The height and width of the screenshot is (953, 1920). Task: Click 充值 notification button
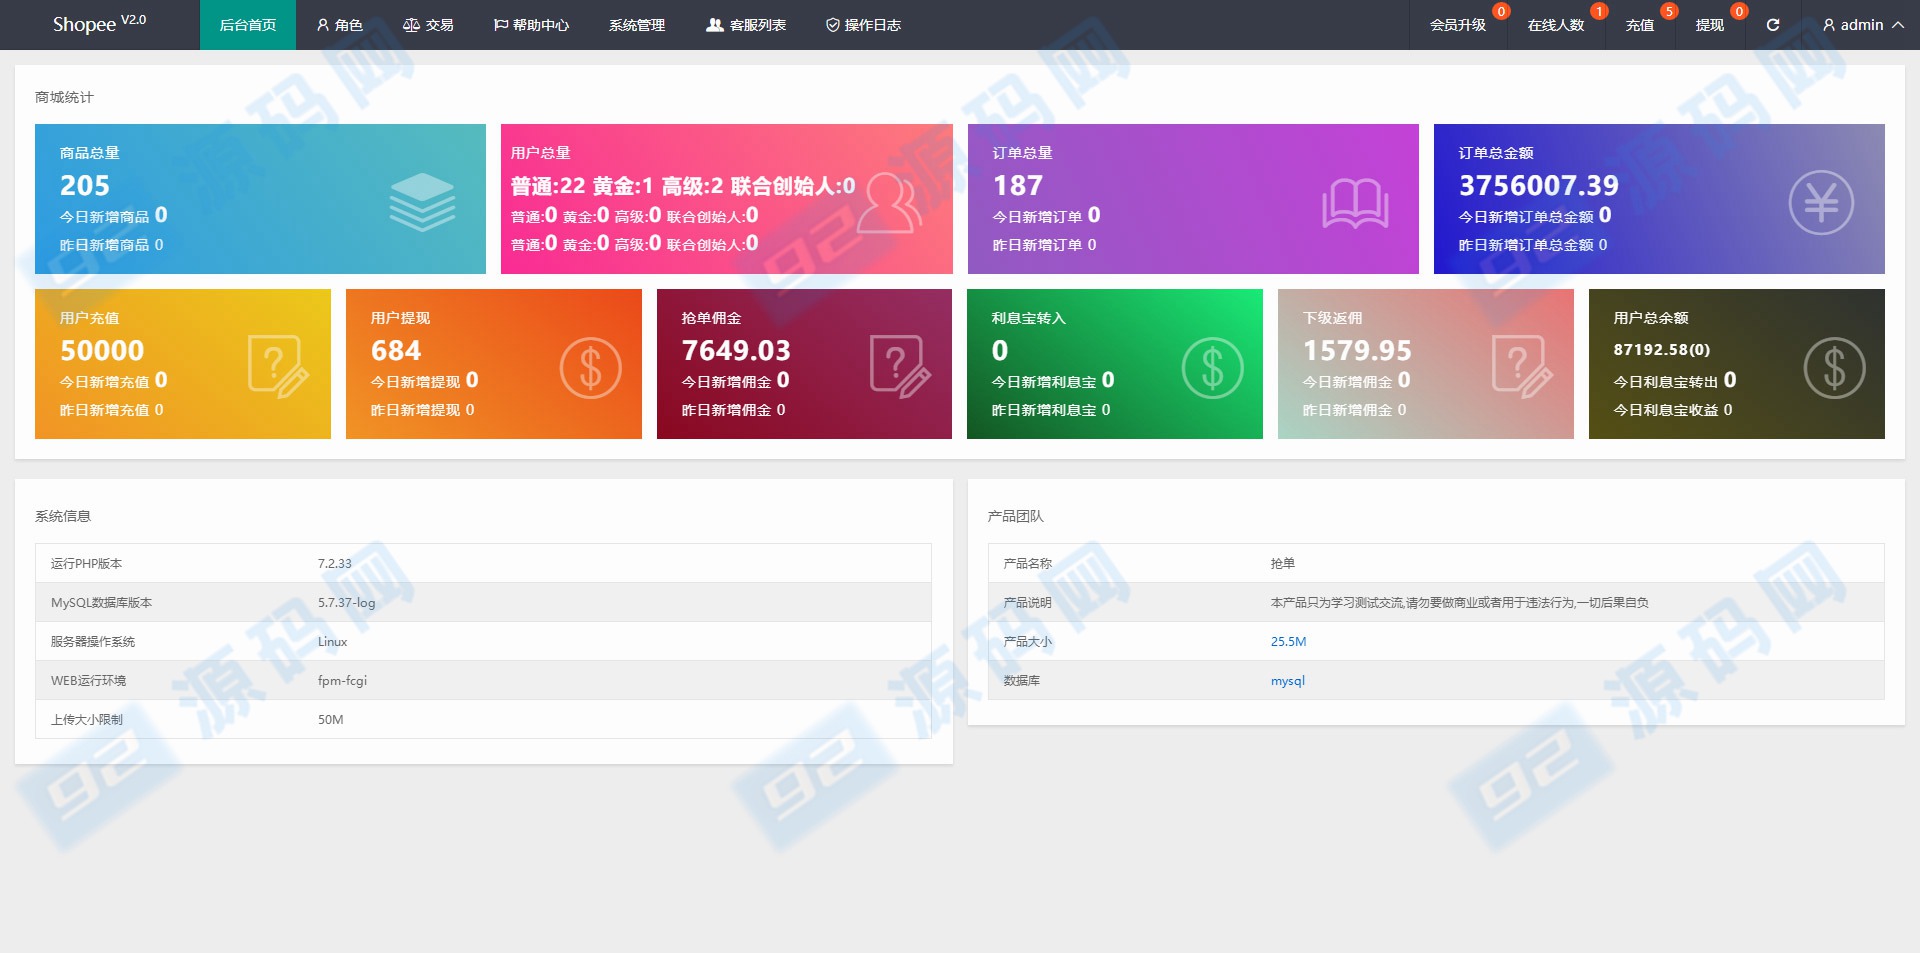(1640, 25)
